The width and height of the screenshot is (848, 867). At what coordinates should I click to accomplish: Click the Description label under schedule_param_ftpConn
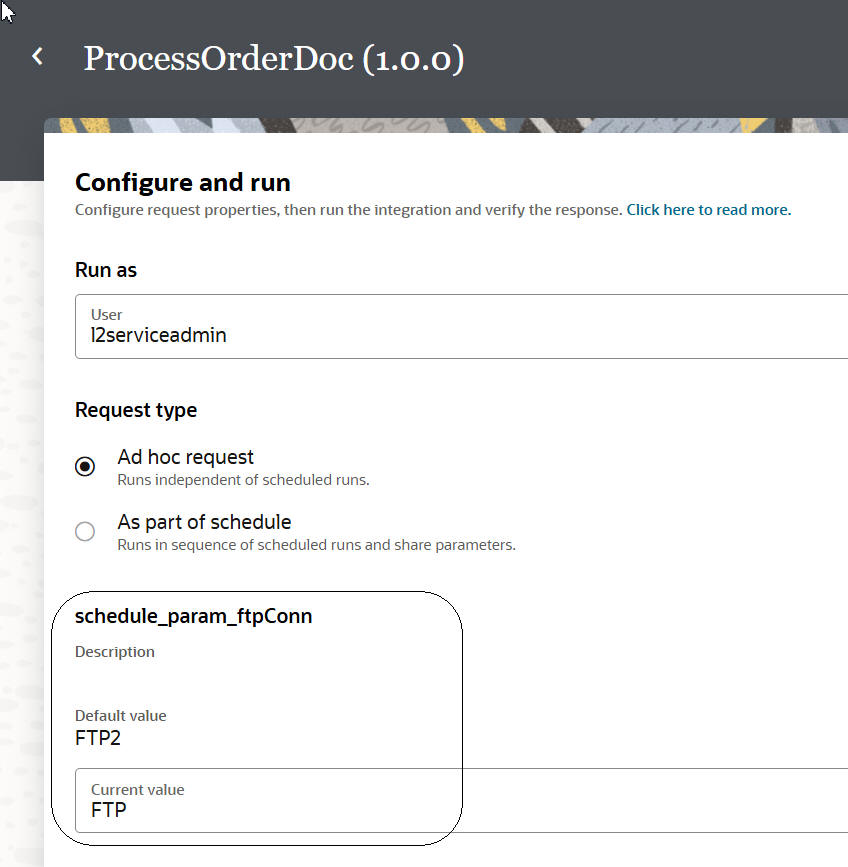[115, 652]
